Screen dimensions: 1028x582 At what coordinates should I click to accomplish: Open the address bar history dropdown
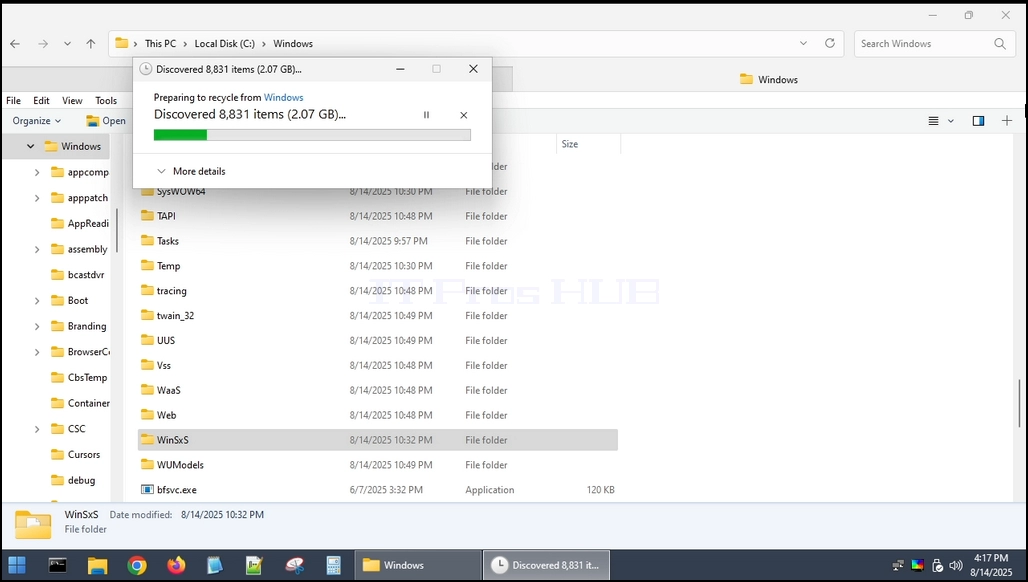tap(803, 43)
